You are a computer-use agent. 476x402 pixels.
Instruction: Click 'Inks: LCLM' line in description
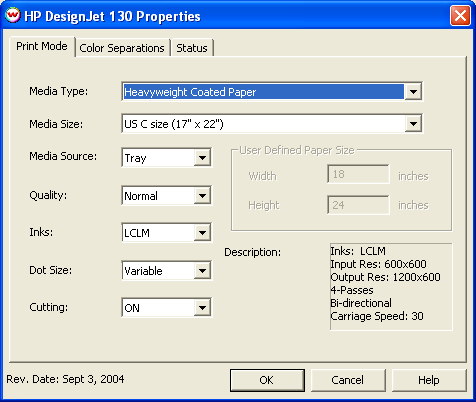pos(358,251)
